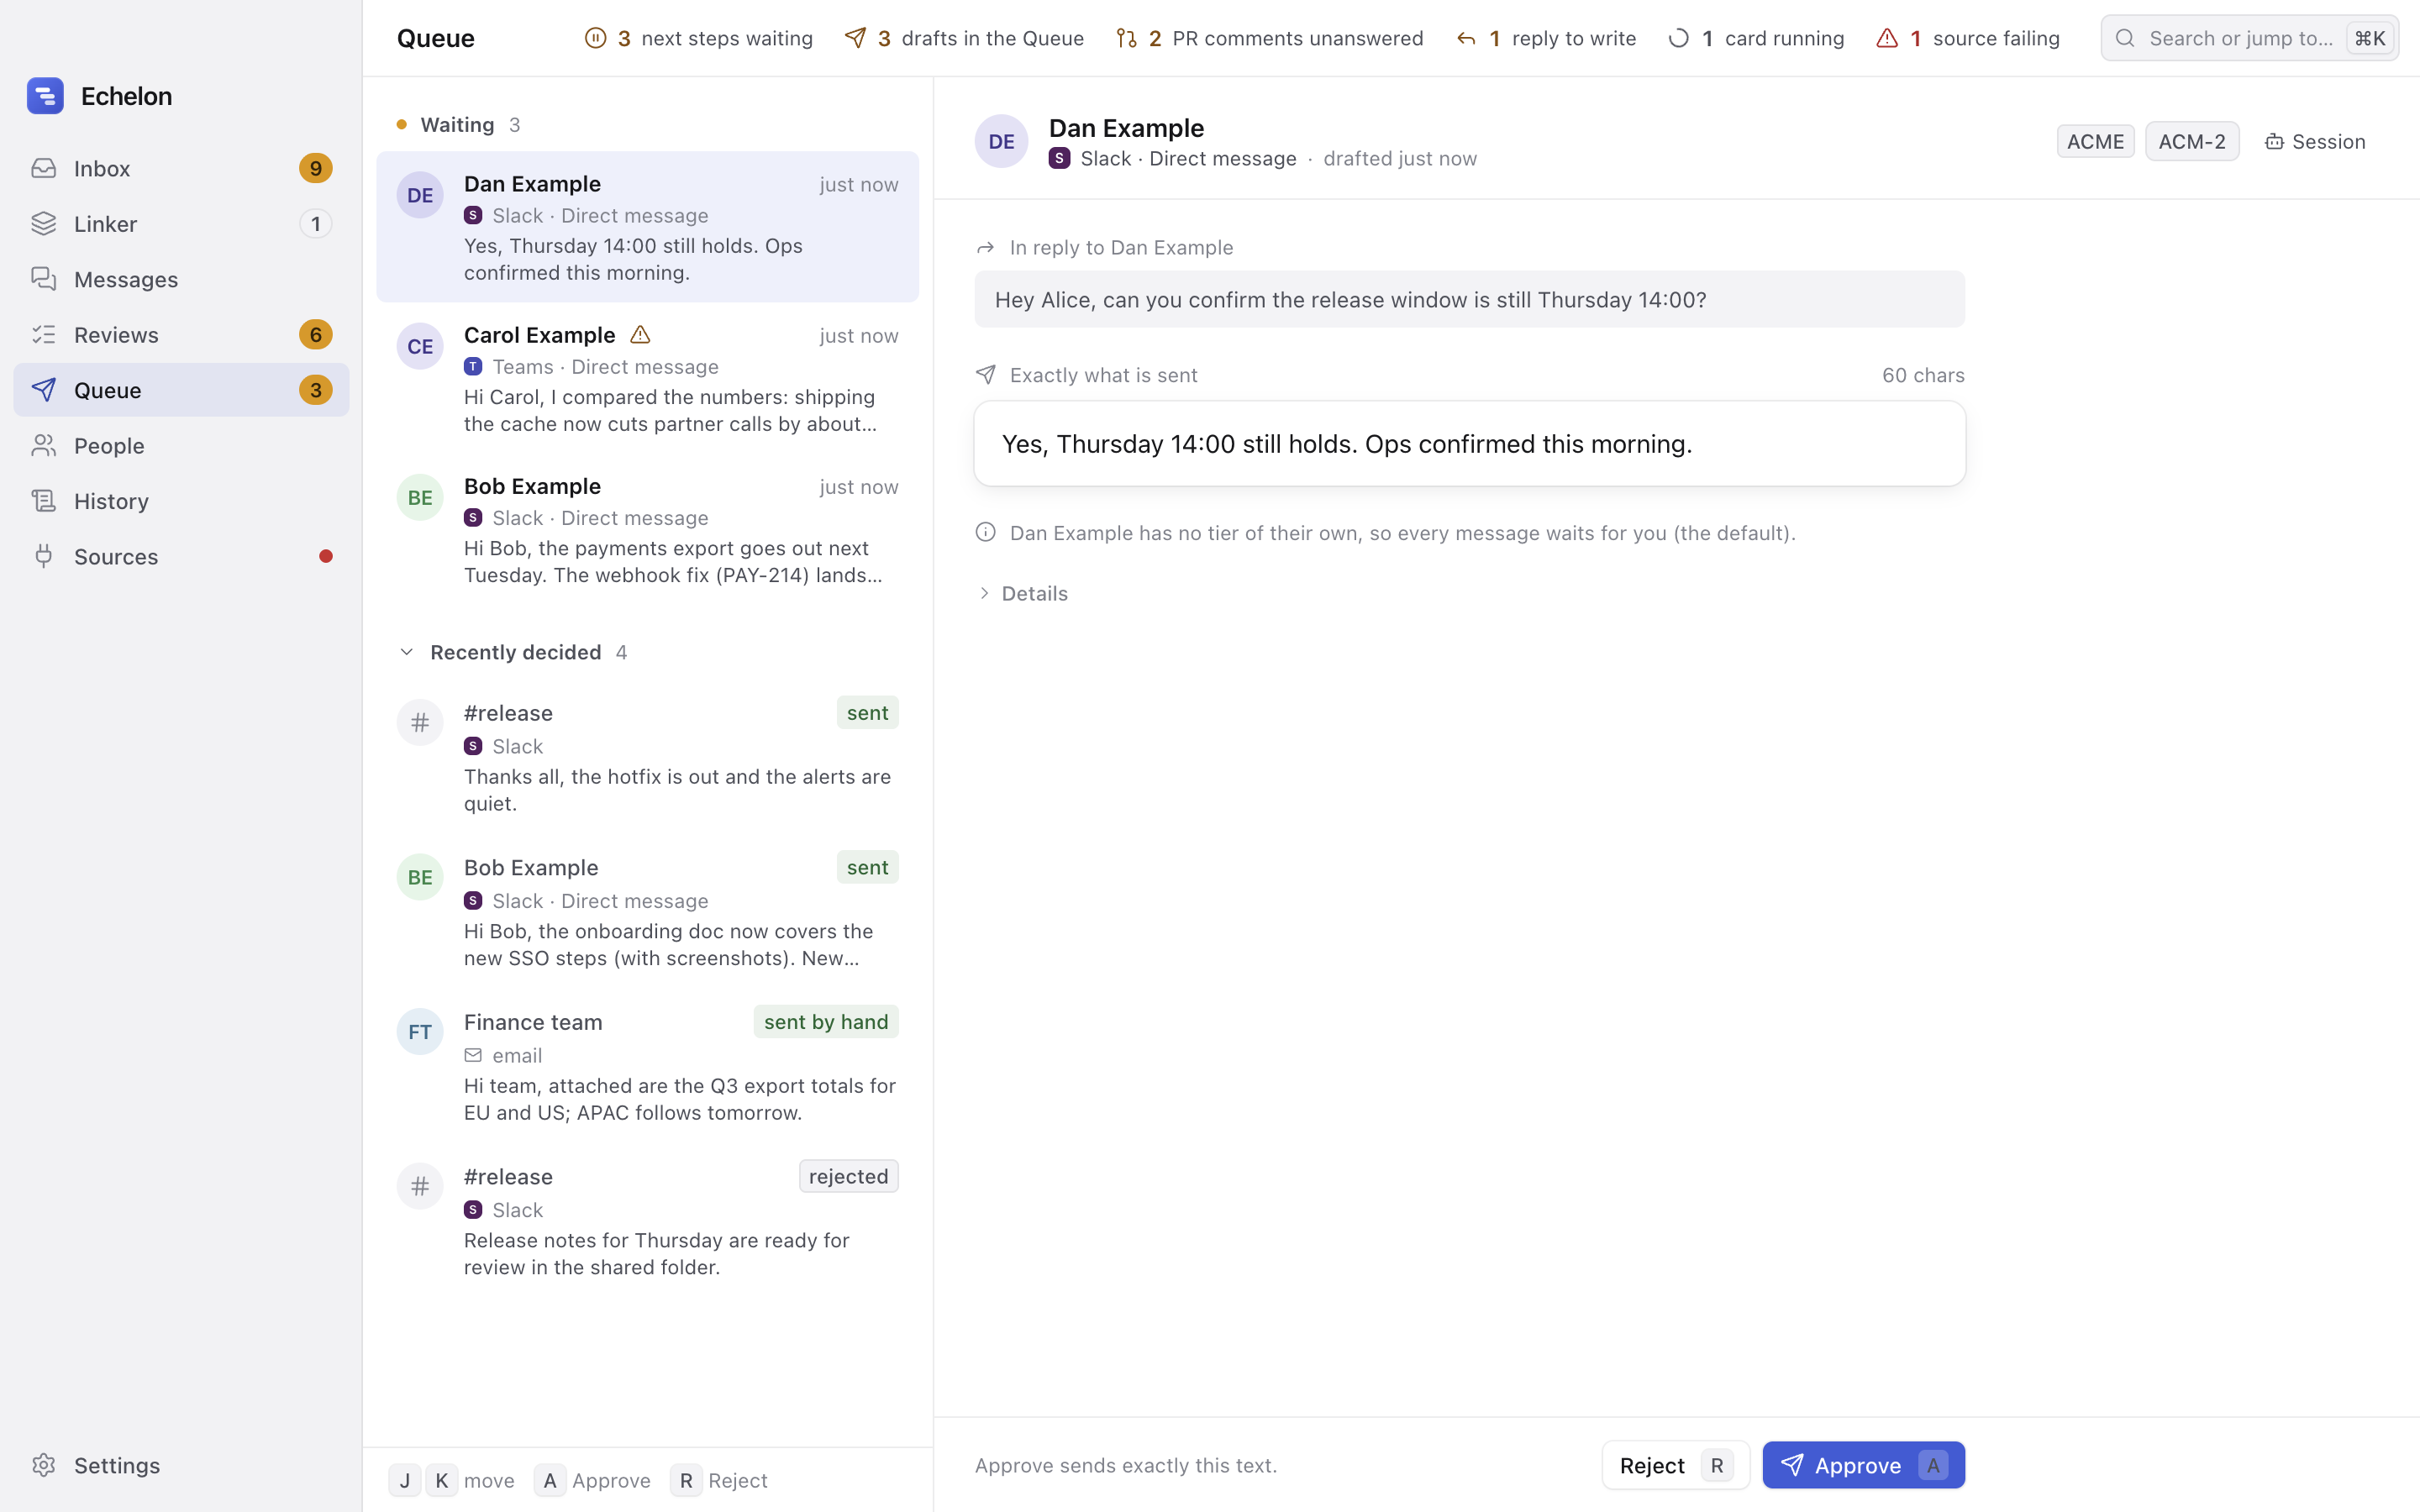This screenshot has width=2420, height=1512.
Task: Reject the draft reply
Action: pyautogui.click(x=1675, y=1465)
